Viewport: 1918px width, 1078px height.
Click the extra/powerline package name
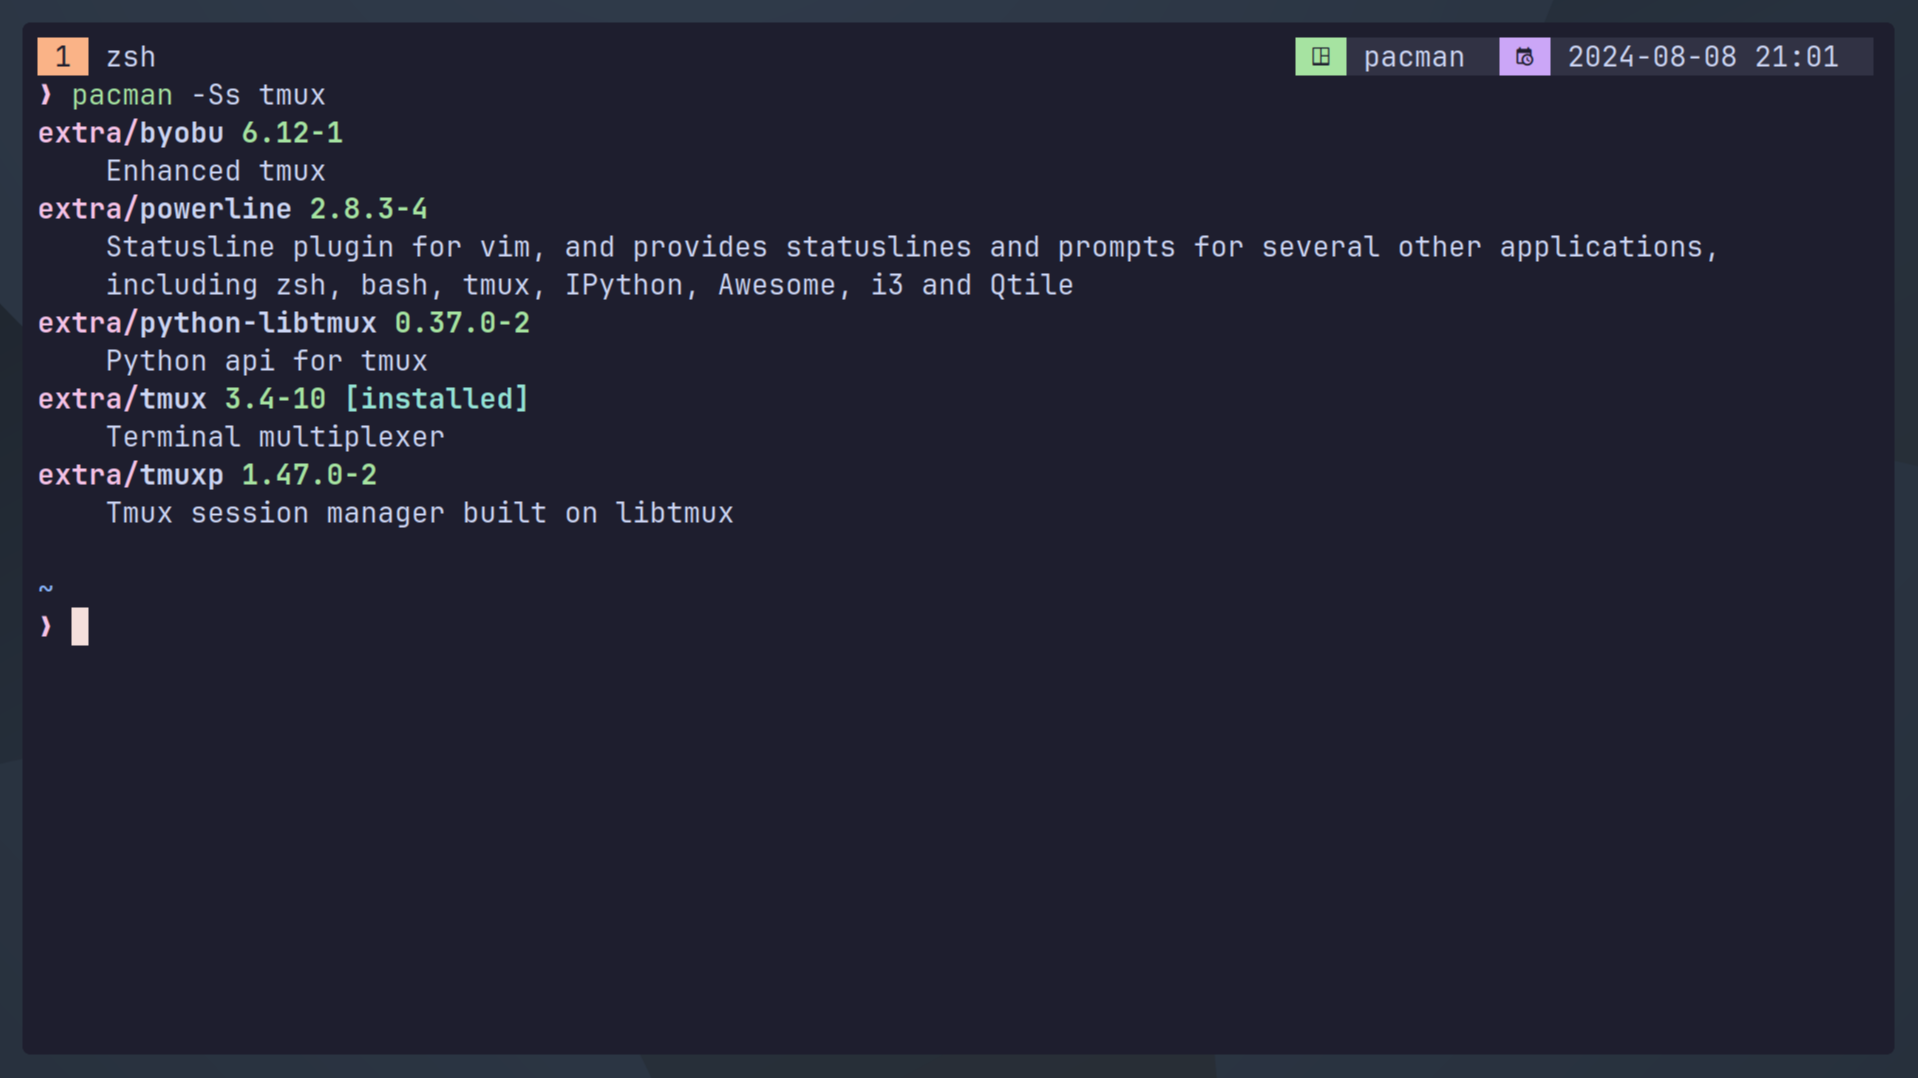coord(165,209)
